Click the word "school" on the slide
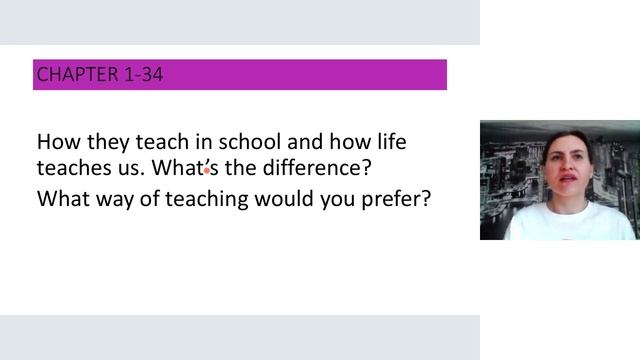 (x=250, y=142)
